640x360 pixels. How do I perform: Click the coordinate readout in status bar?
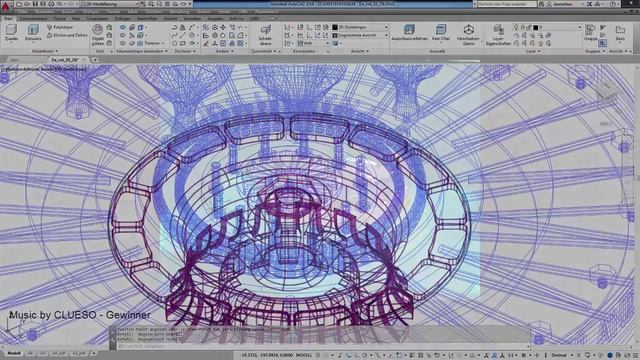[266, 355]
